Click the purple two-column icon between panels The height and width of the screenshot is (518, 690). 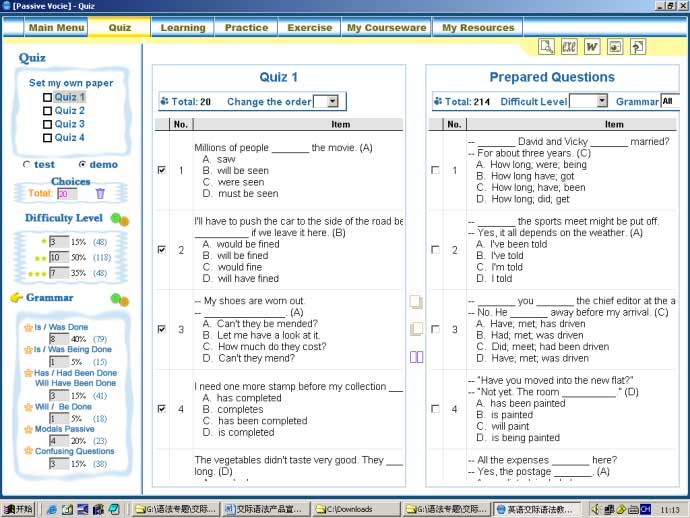click(x=416, y=357)
